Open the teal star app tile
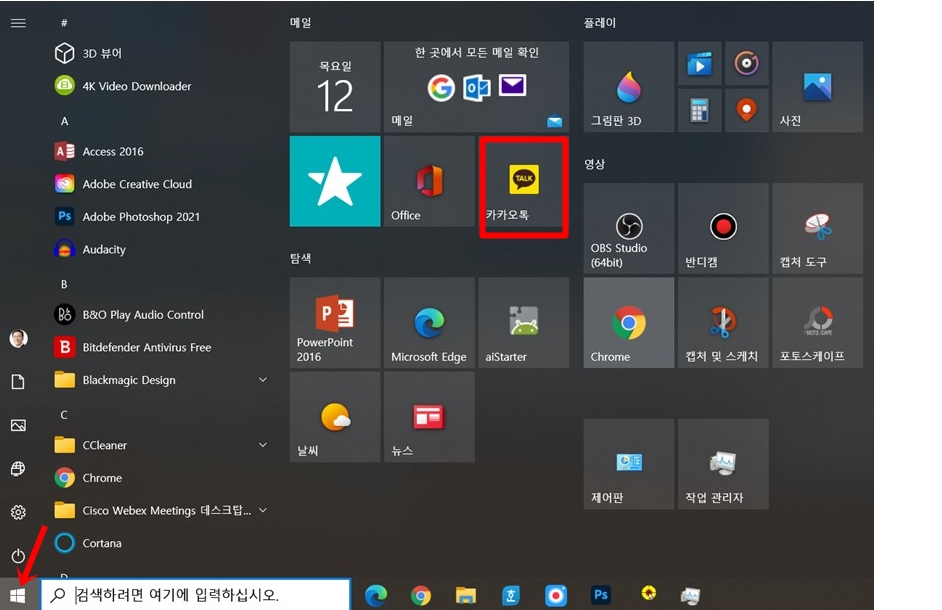 point(335,181)
